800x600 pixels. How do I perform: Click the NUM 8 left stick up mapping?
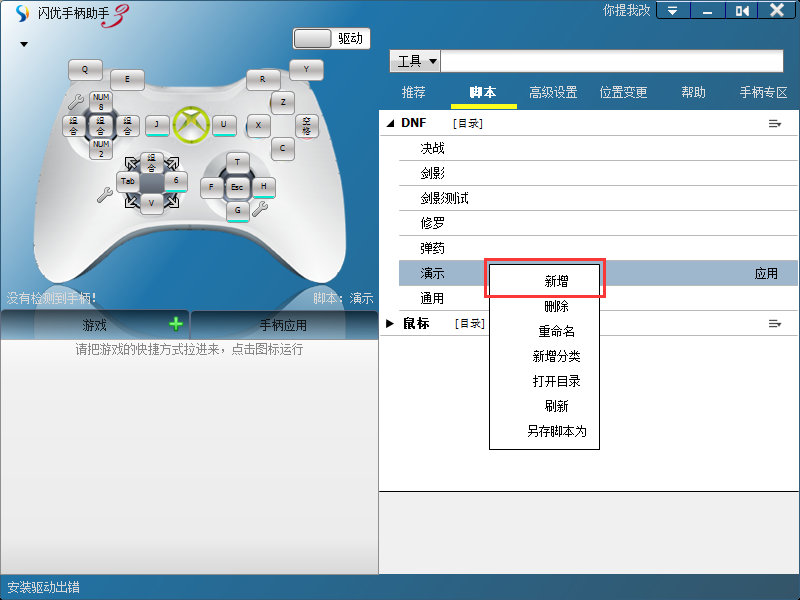tap(101, 102)
